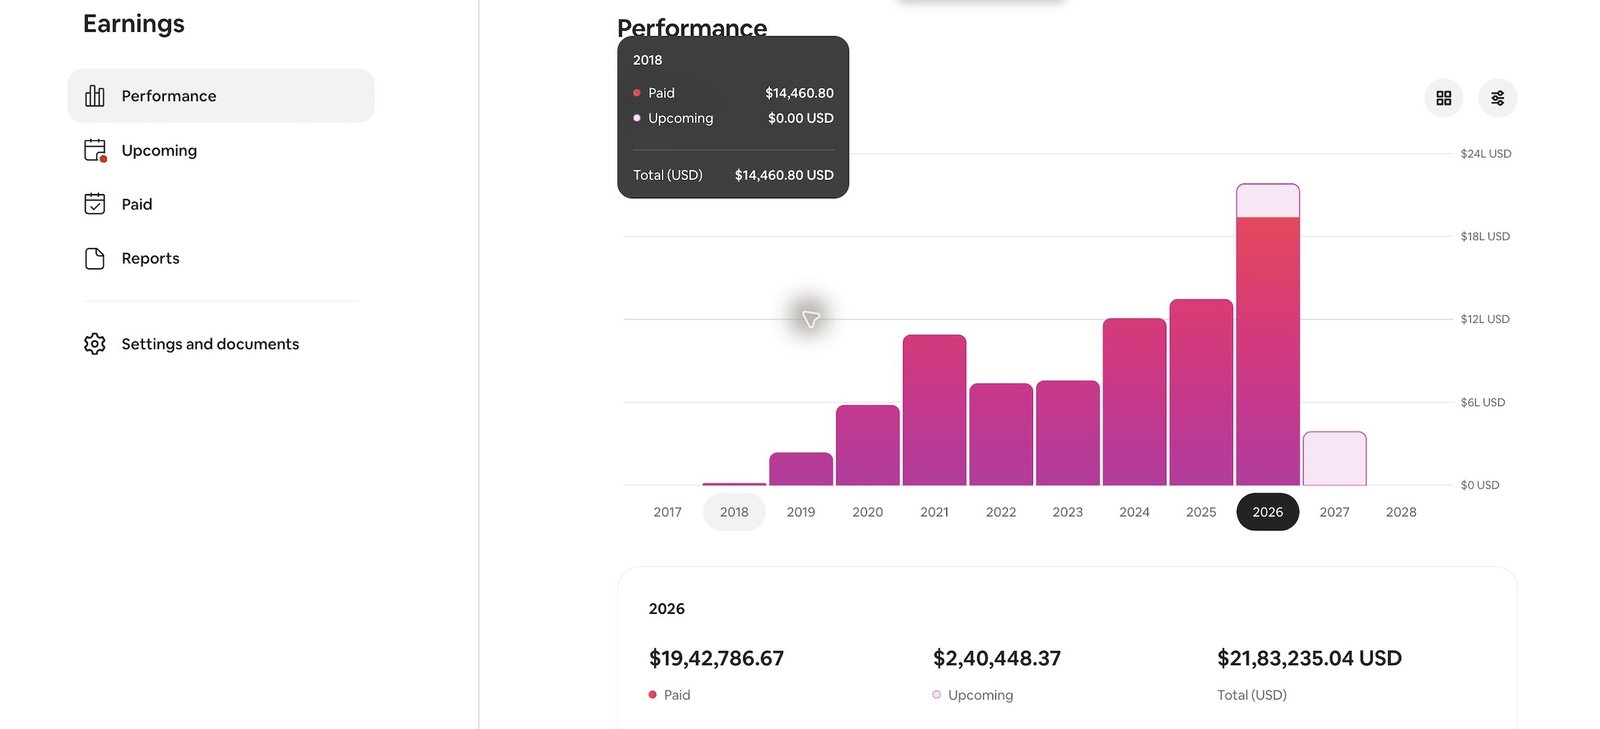Click the 2021 earnings bar
This screenshot has width=1600, height=729.
click(934, 410)
